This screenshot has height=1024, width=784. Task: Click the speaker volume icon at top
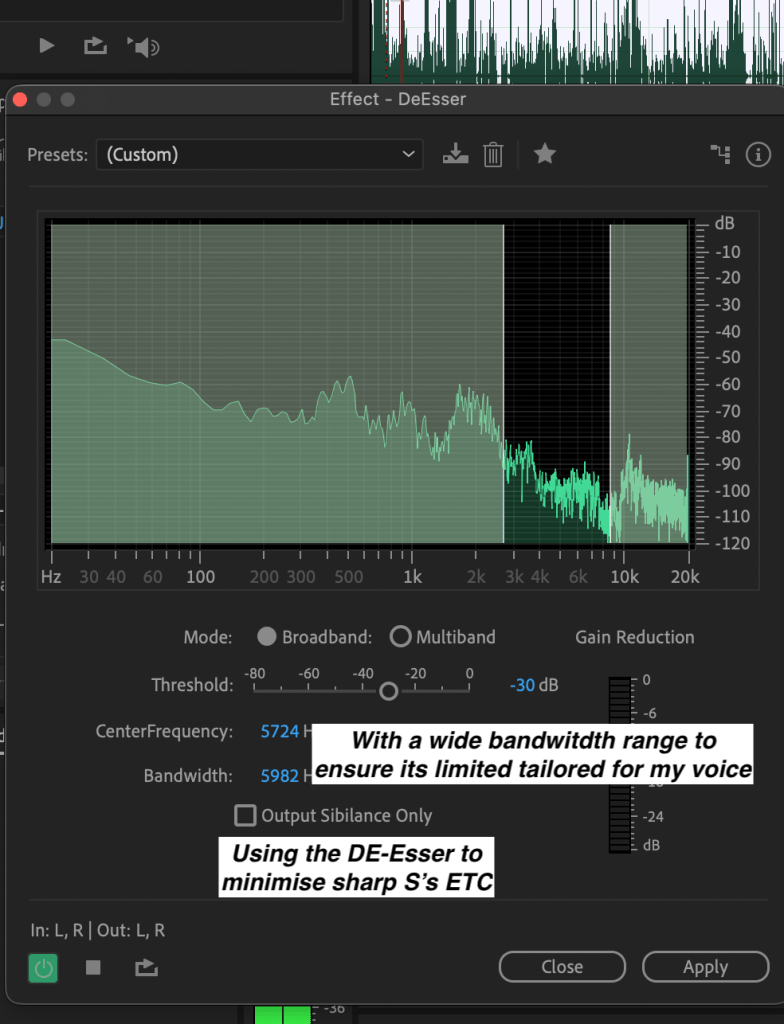[143, 46]
